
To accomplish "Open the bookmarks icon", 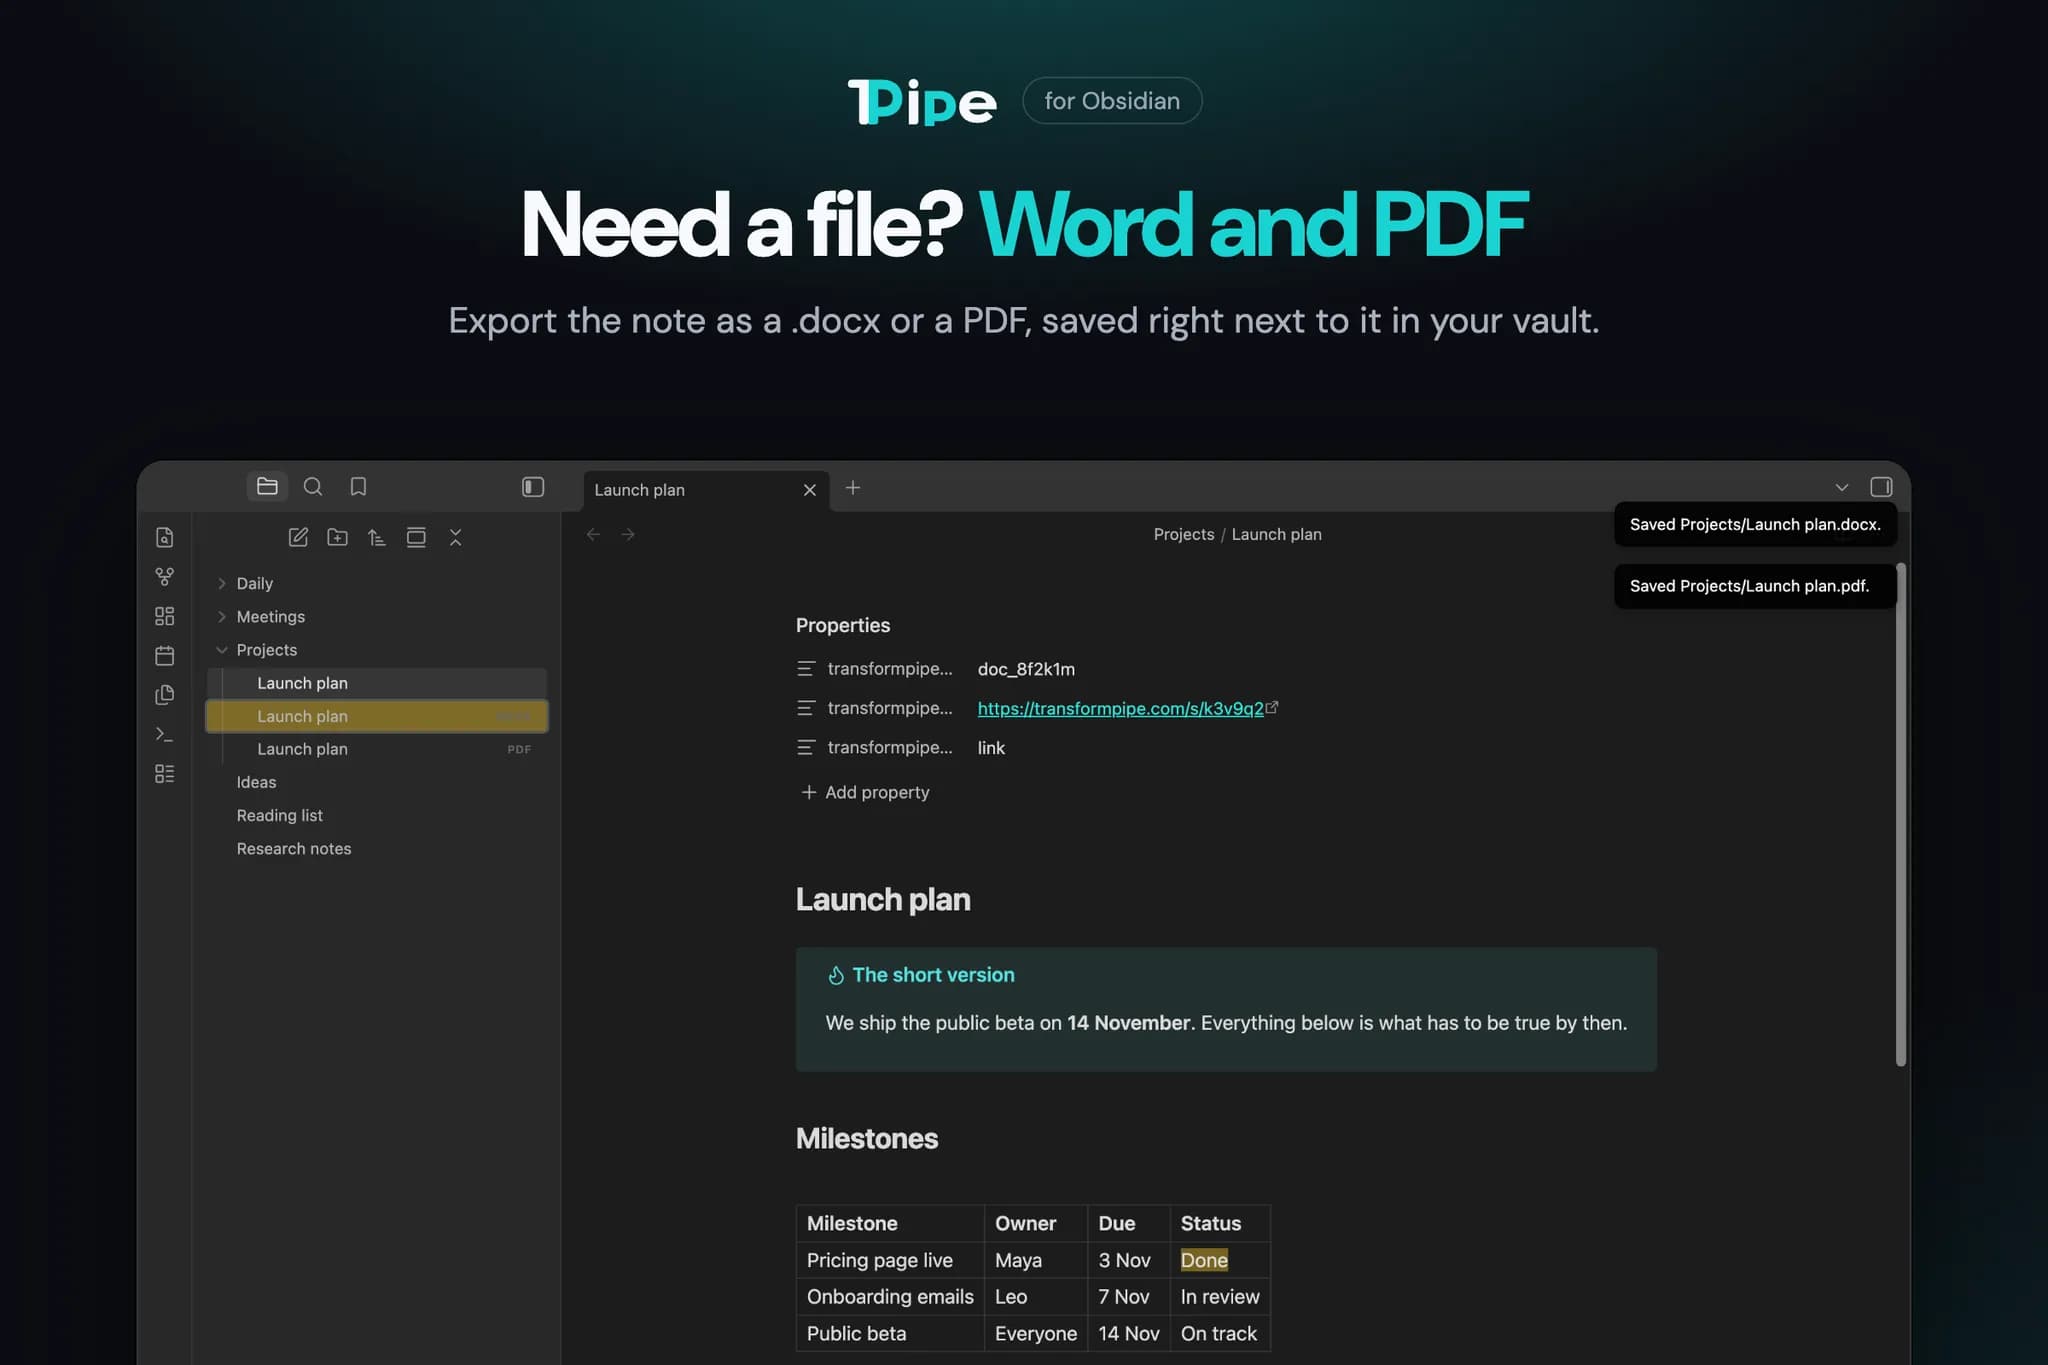I will (358, 487).
